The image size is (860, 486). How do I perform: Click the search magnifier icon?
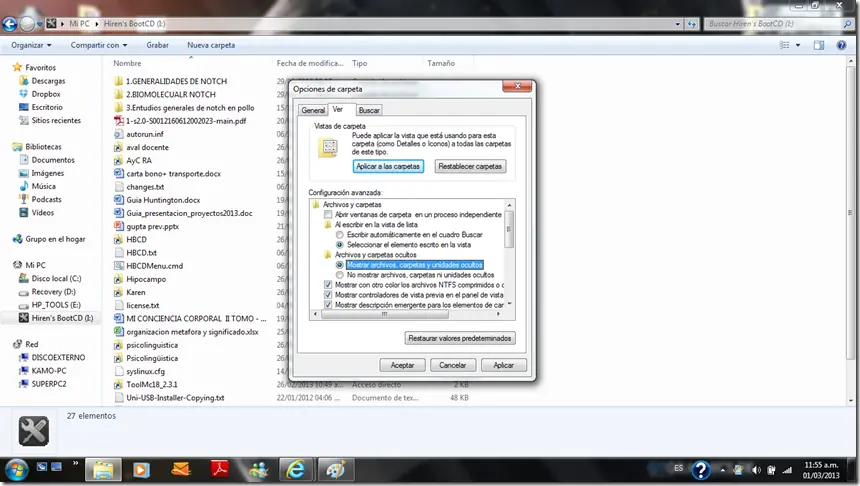[847, 24]
